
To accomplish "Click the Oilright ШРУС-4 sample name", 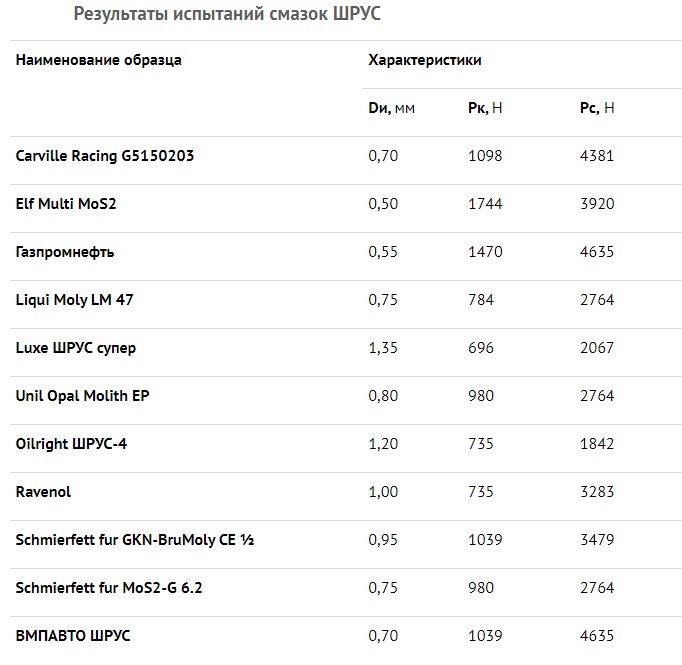I will (x=71, y=444).
